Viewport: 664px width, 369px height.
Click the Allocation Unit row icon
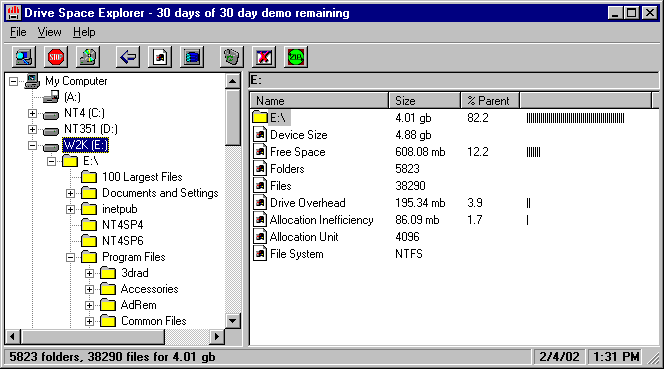pyautogui.click(x=260, y=236)
